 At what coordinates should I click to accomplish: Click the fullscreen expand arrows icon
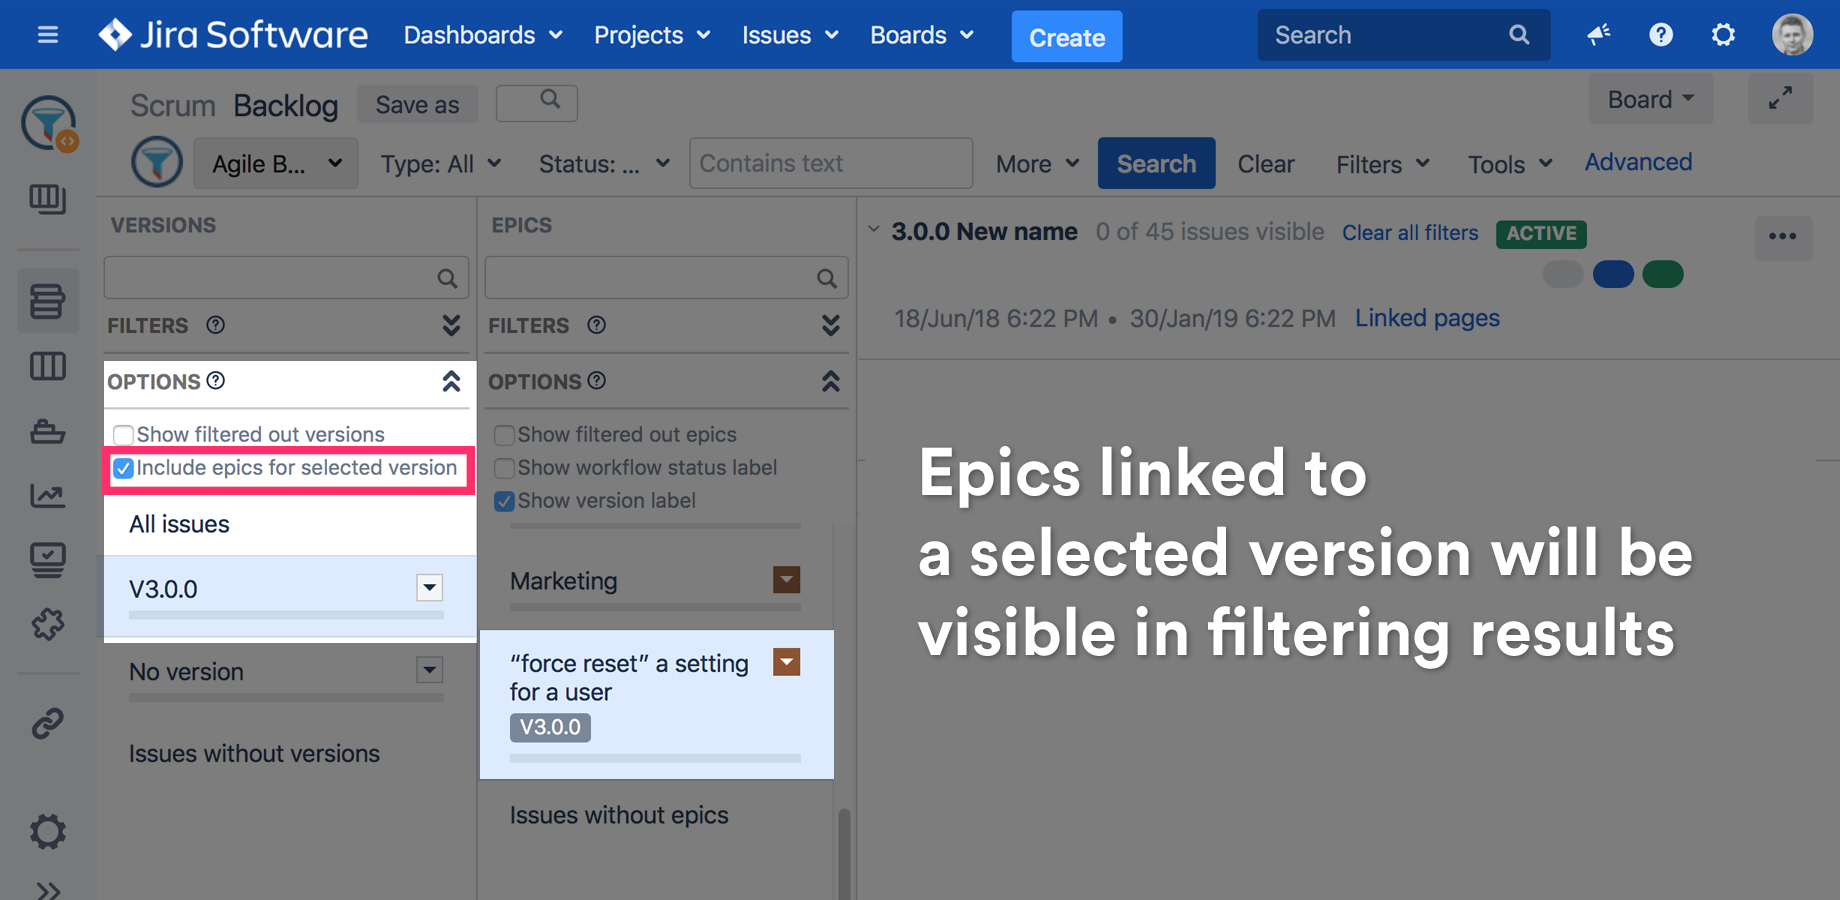1780,99
